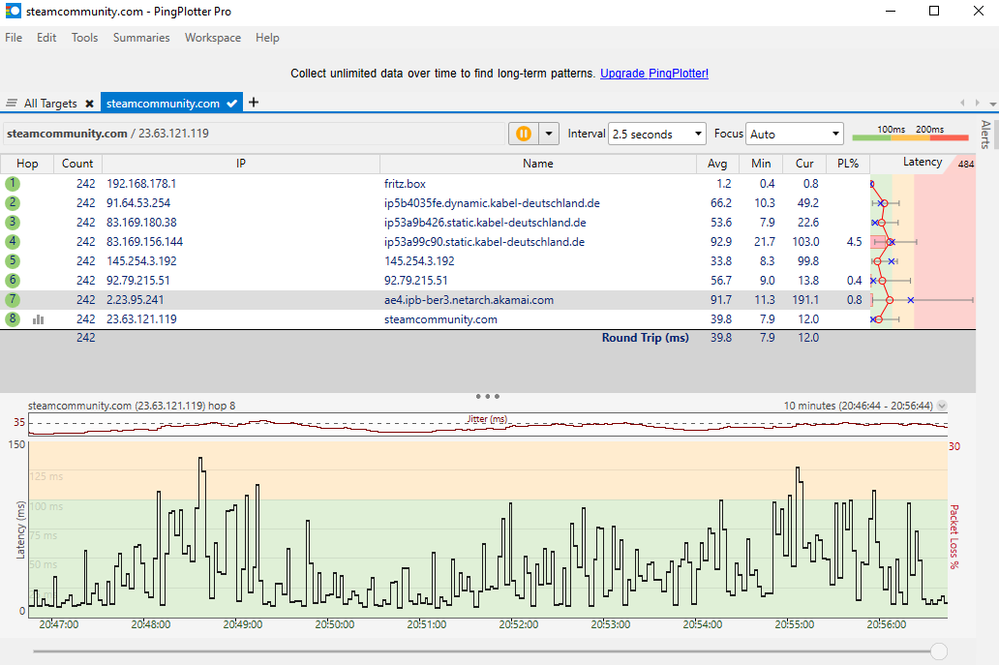Select the 145.254.3.192 name cell

(x=419, y=261)
